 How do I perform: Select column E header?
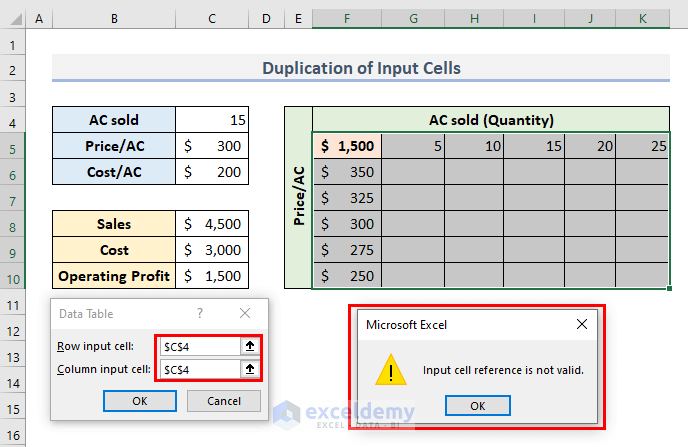coord(298,19)
